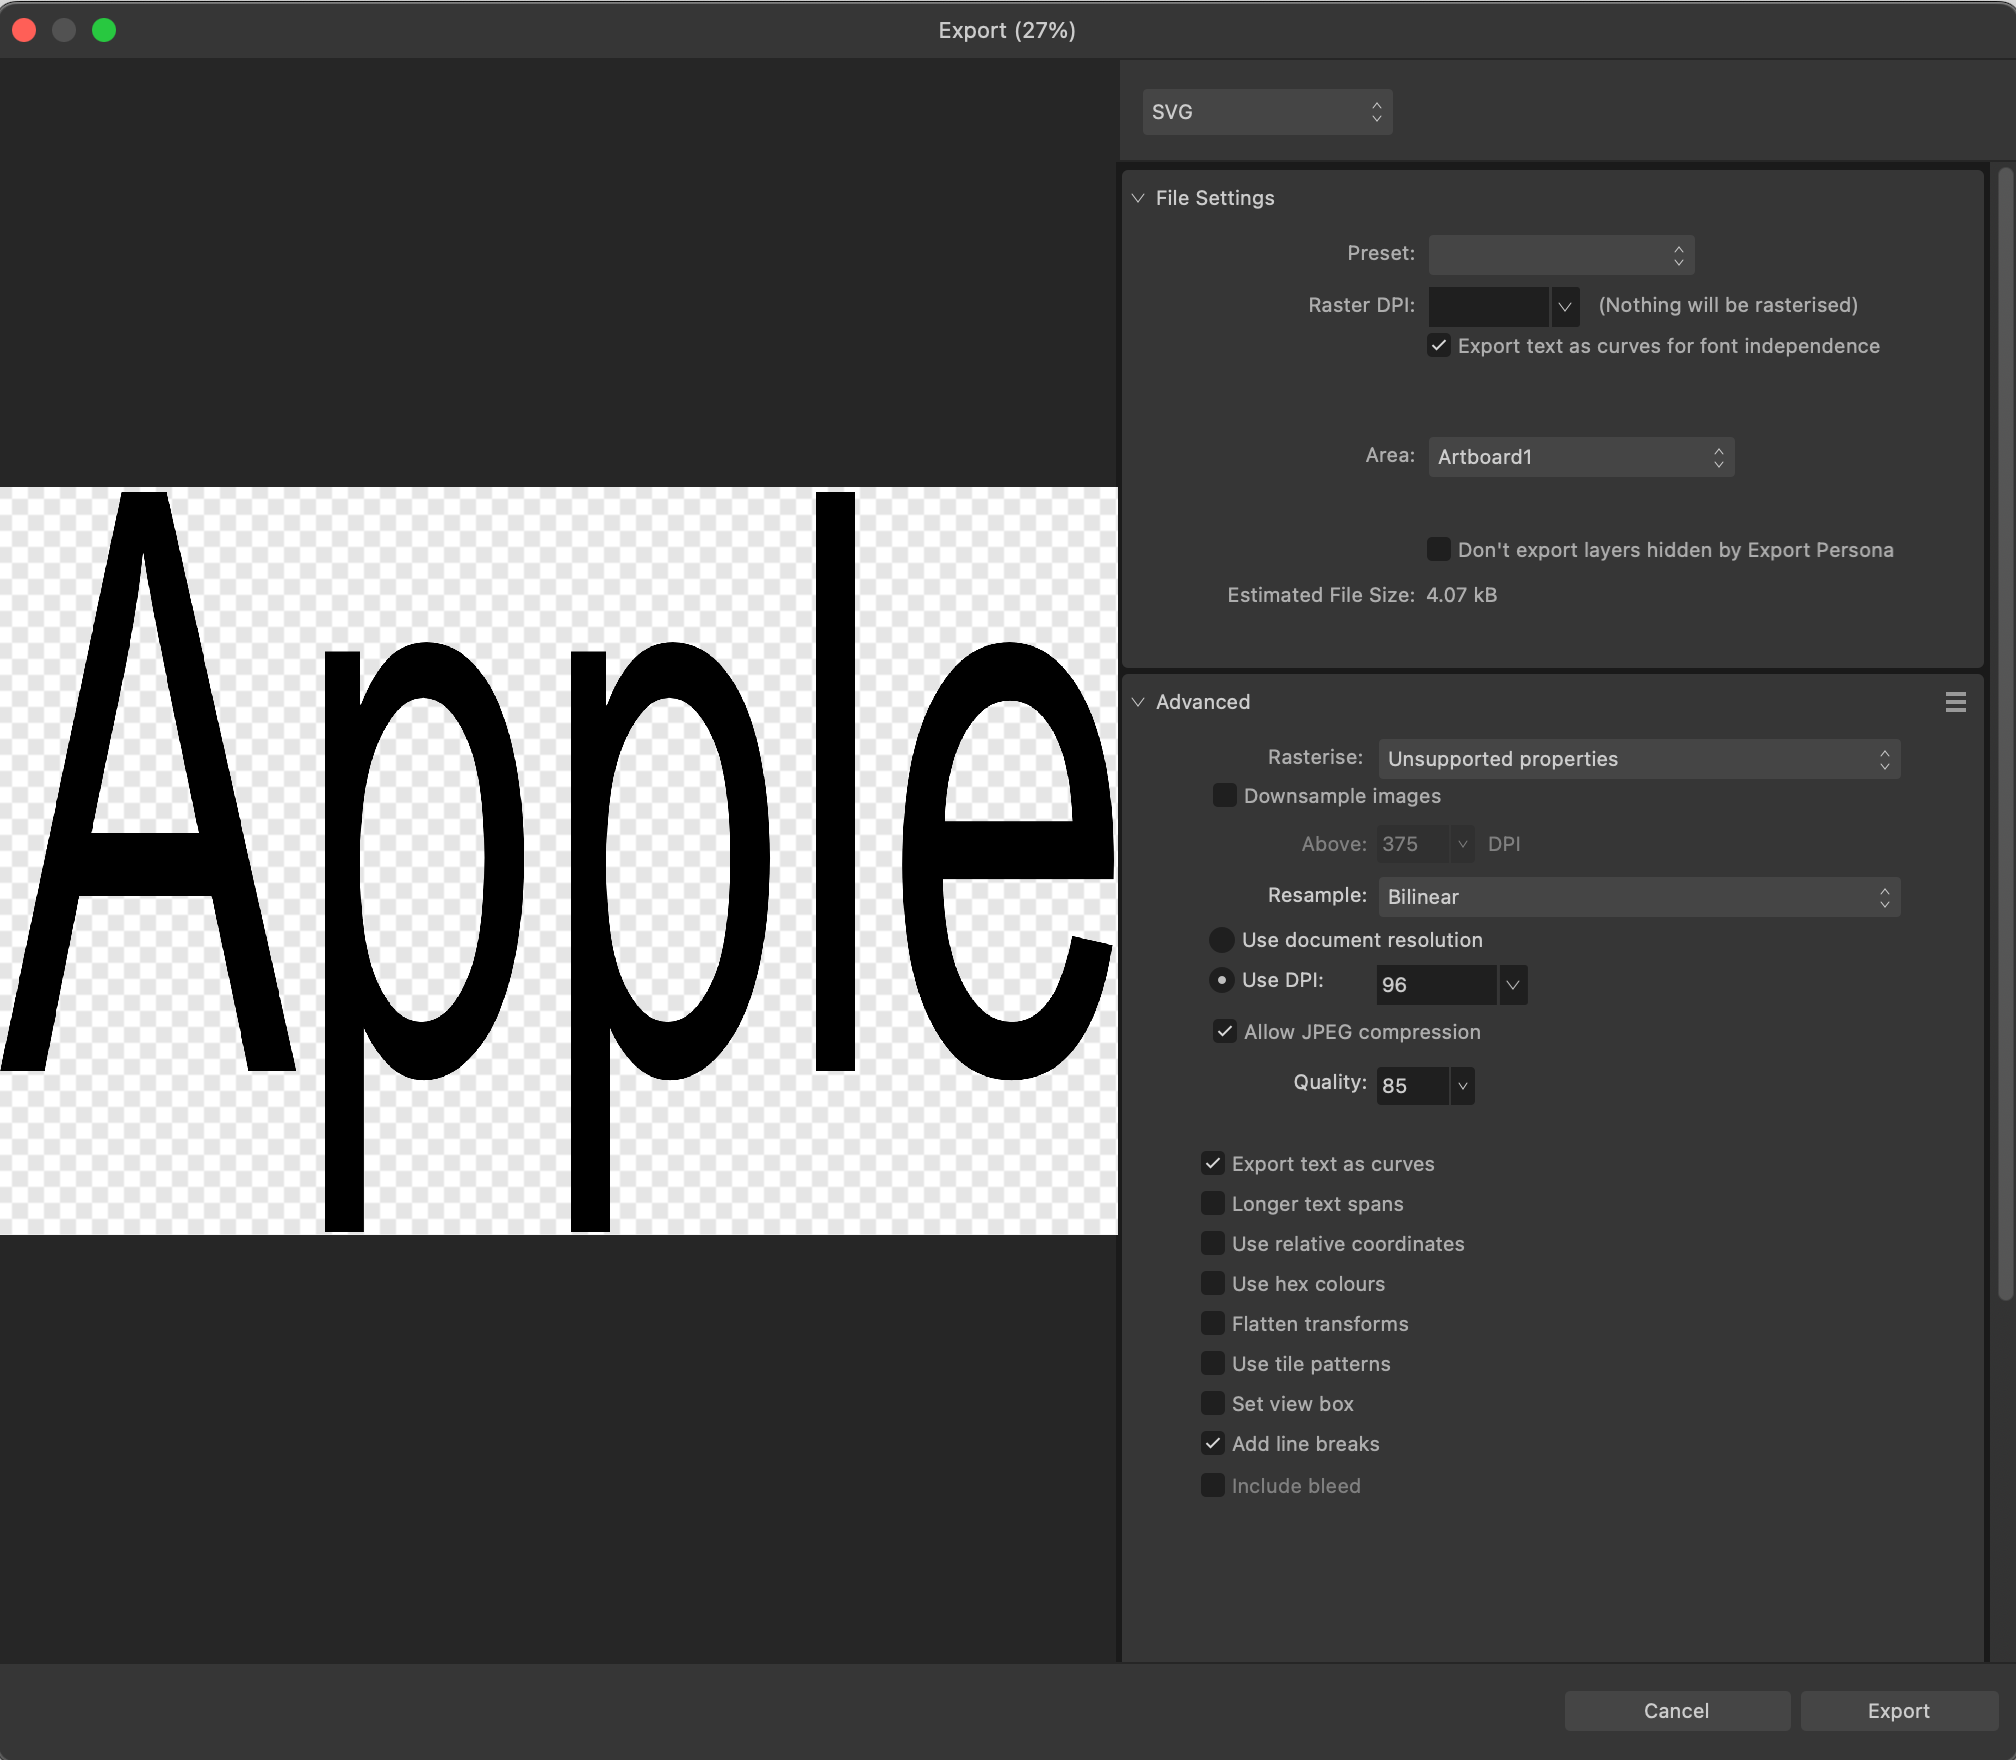Screen dimensions: 2016x1760
Task: Click the Apple text export preview
Action: (558, 861)
